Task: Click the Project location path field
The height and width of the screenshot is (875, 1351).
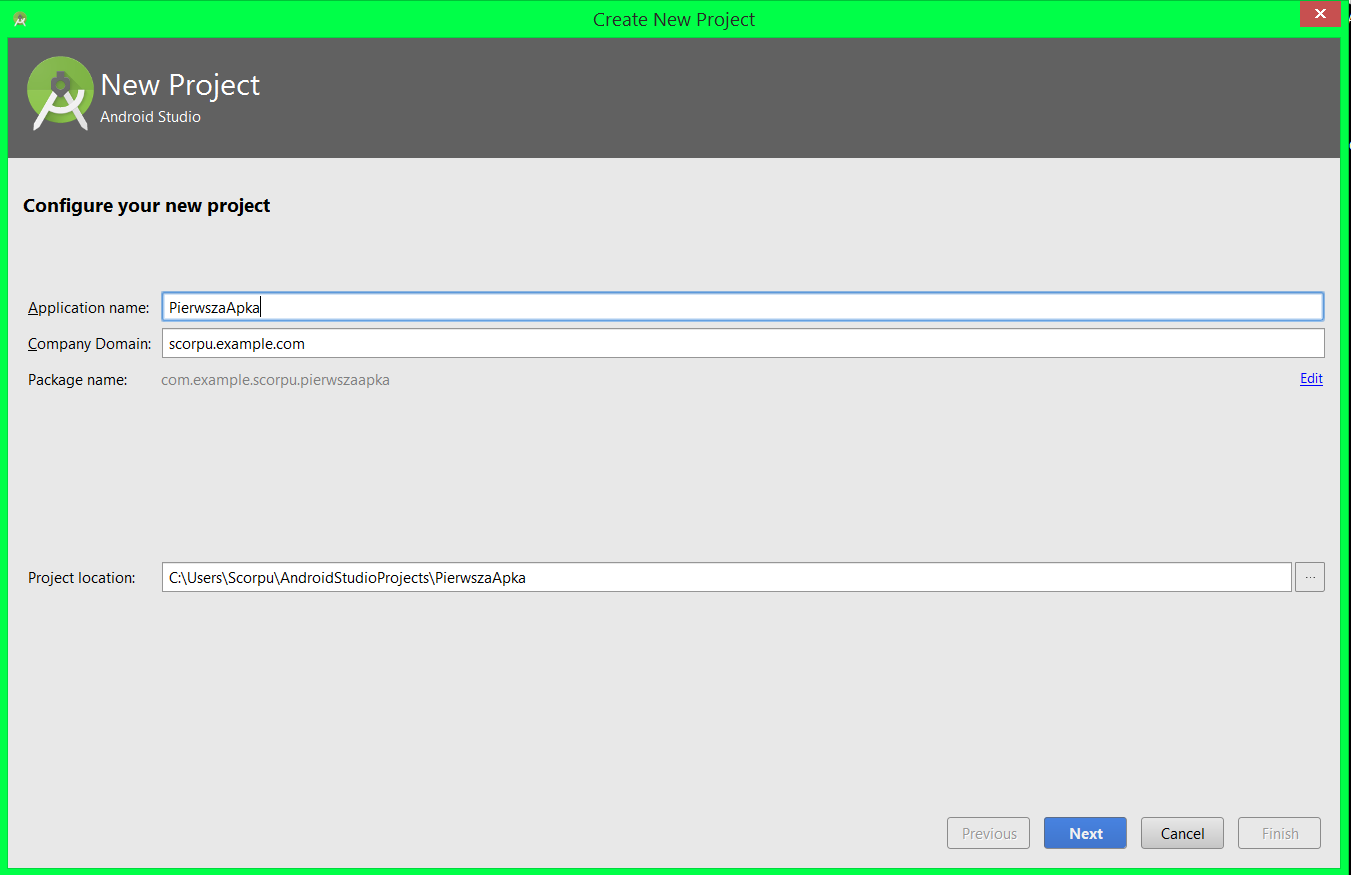Action: (727, 577)
